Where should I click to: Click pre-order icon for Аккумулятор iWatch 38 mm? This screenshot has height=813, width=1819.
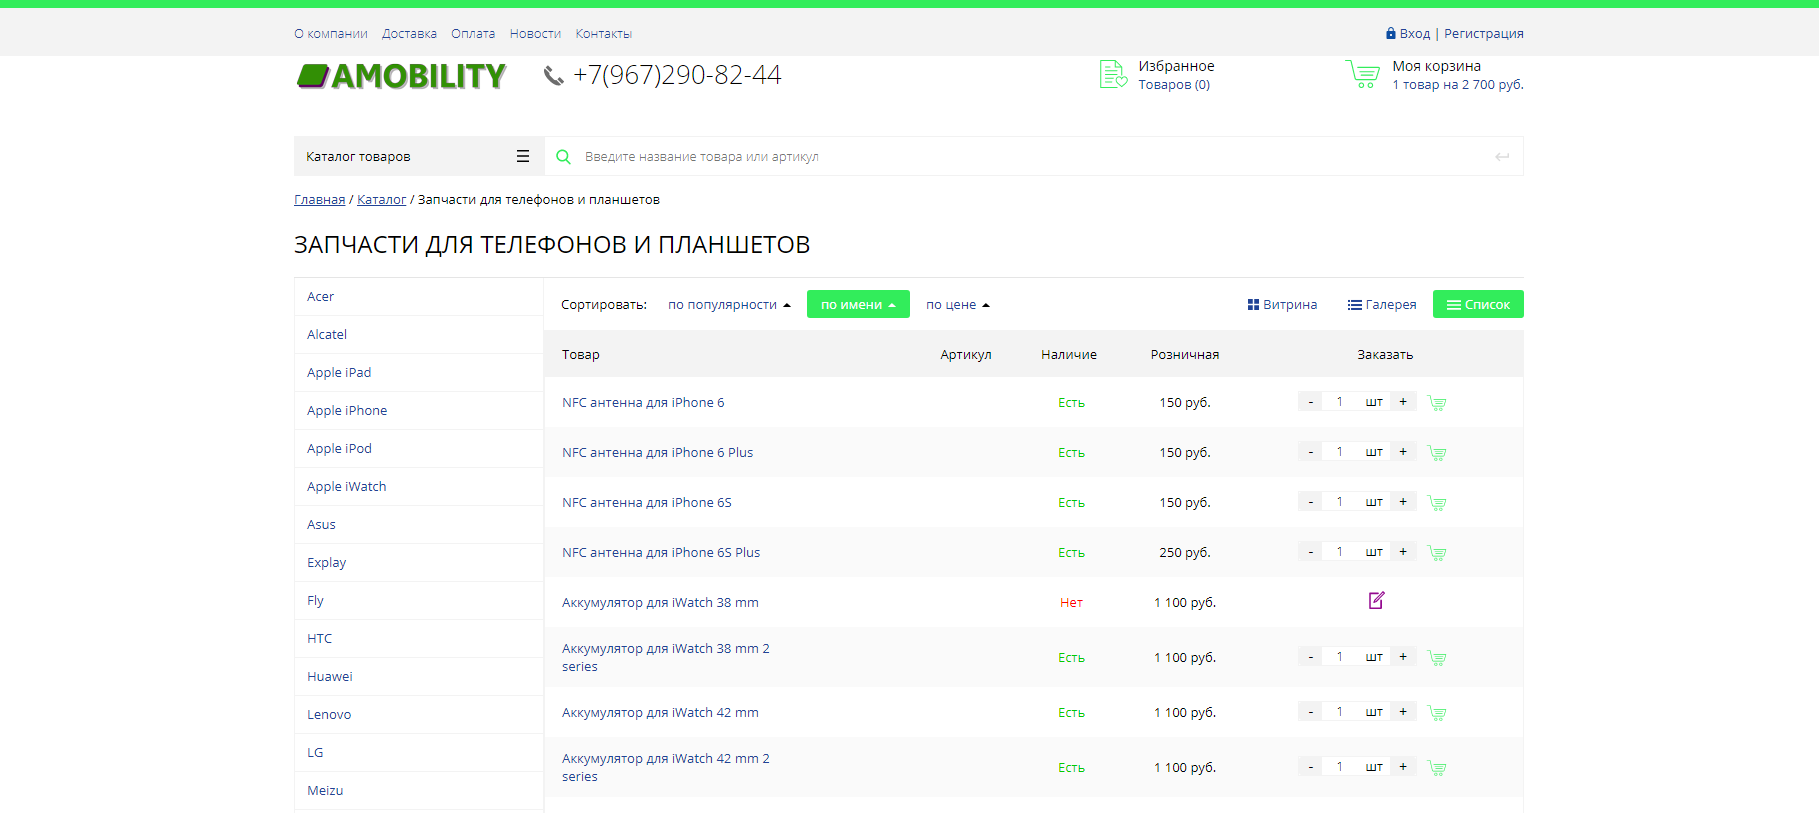[x=1377, y=600]
